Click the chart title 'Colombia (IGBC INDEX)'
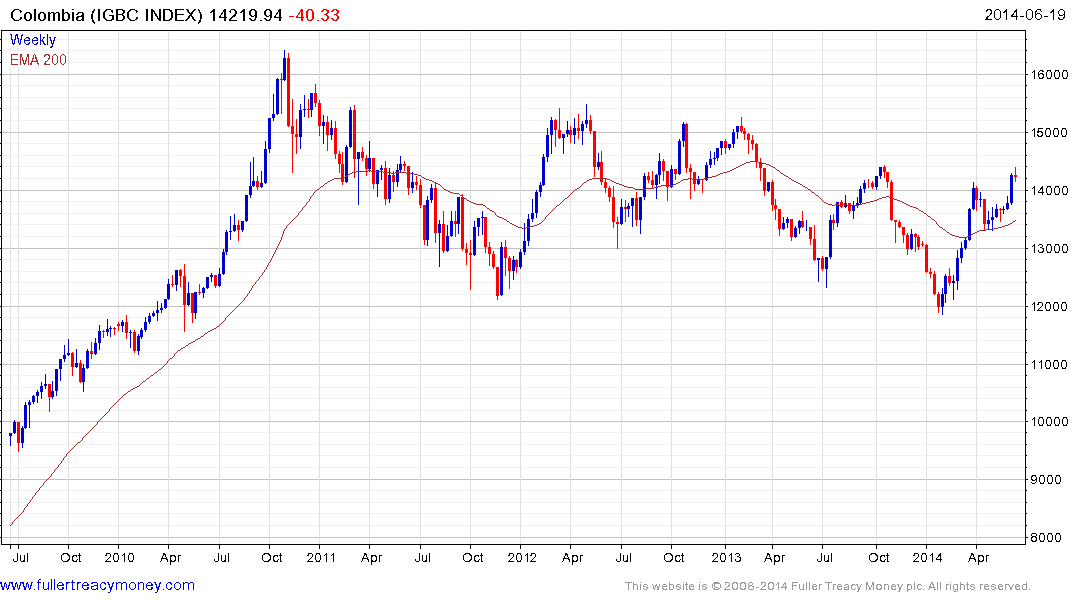The height and width of the screenshot is (600, 1075). click(106, 15)
